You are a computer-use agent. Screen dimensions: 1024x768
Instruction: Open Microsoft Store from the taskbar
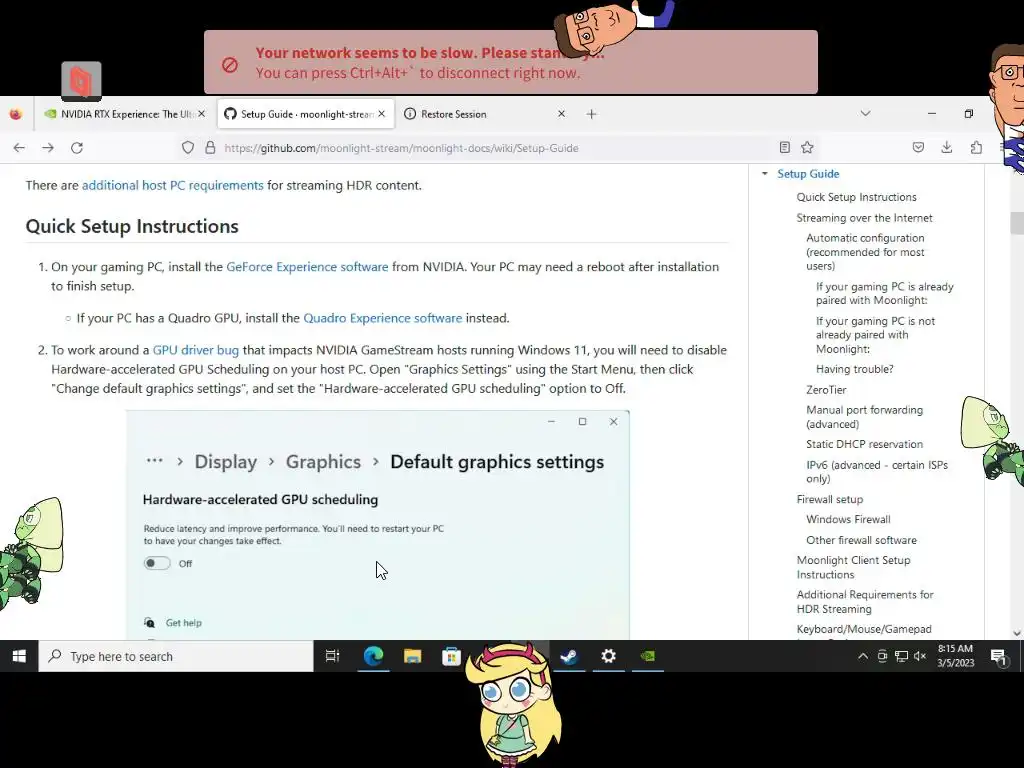tap(451, 656)
